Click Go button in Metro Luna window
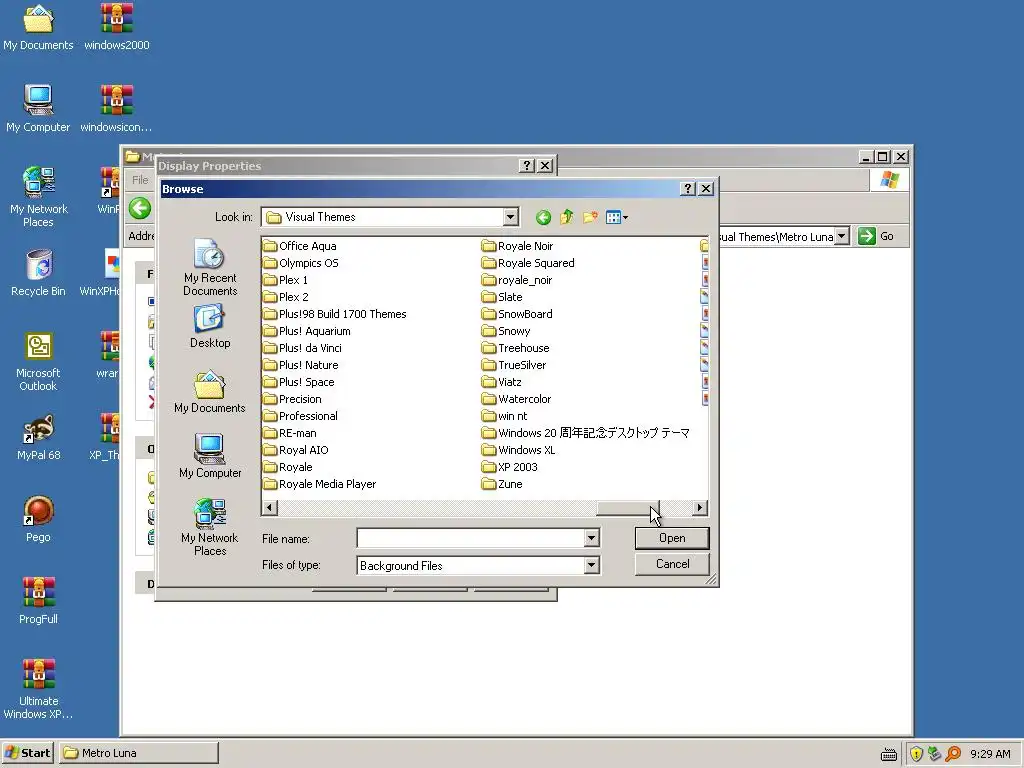Image resolution: width=1024 pixels, height=768 pixels. tap(876, 236)
